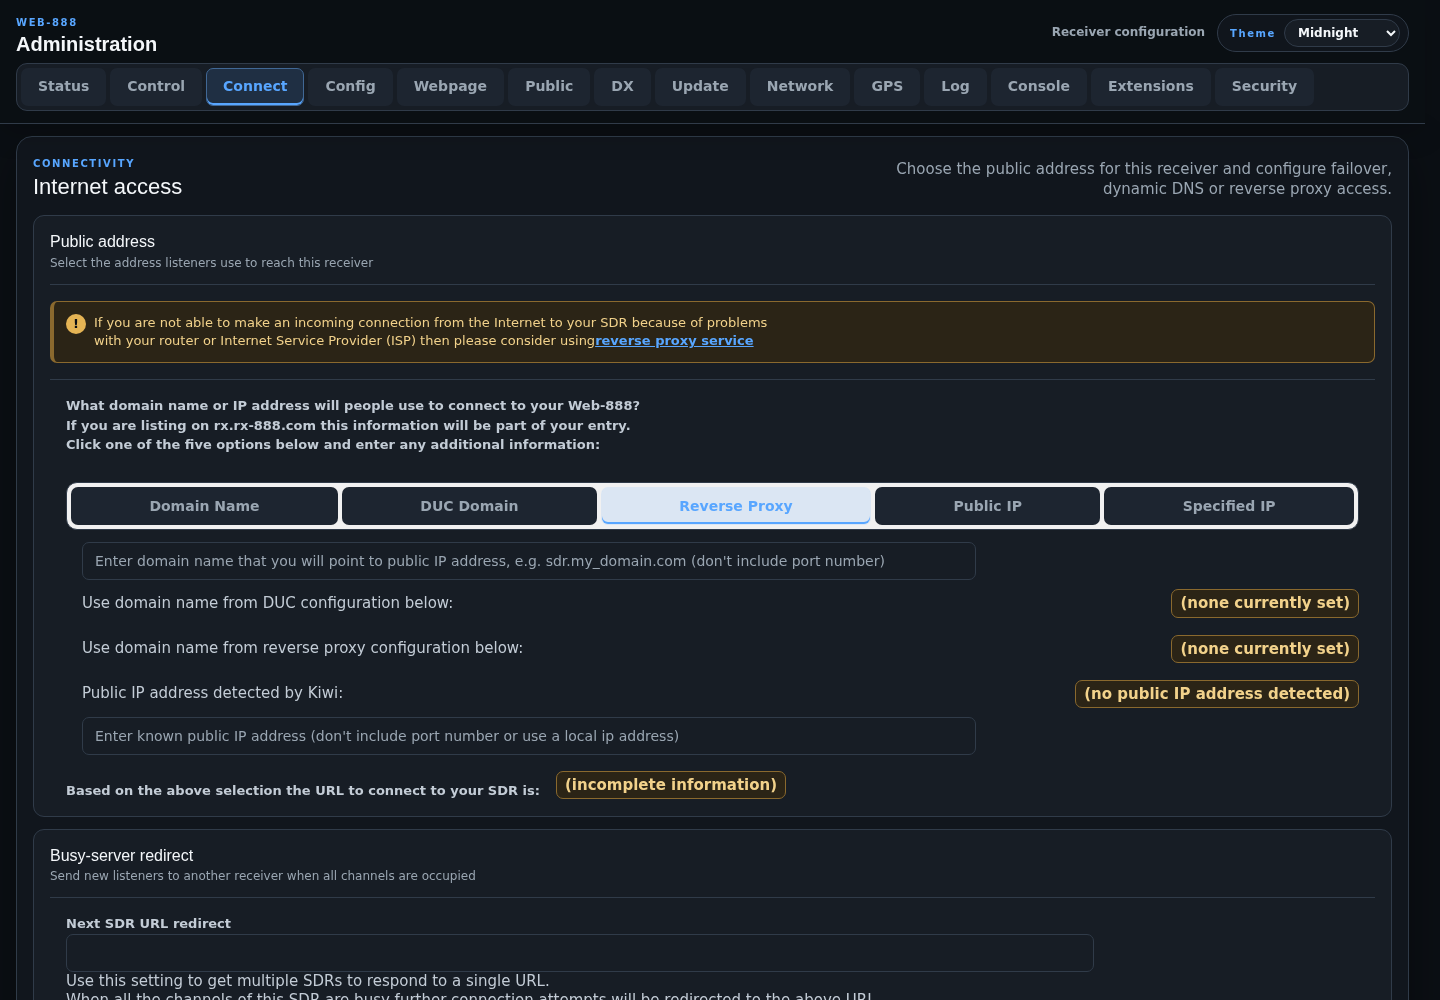Click the domain name input field

pos(529,561)
